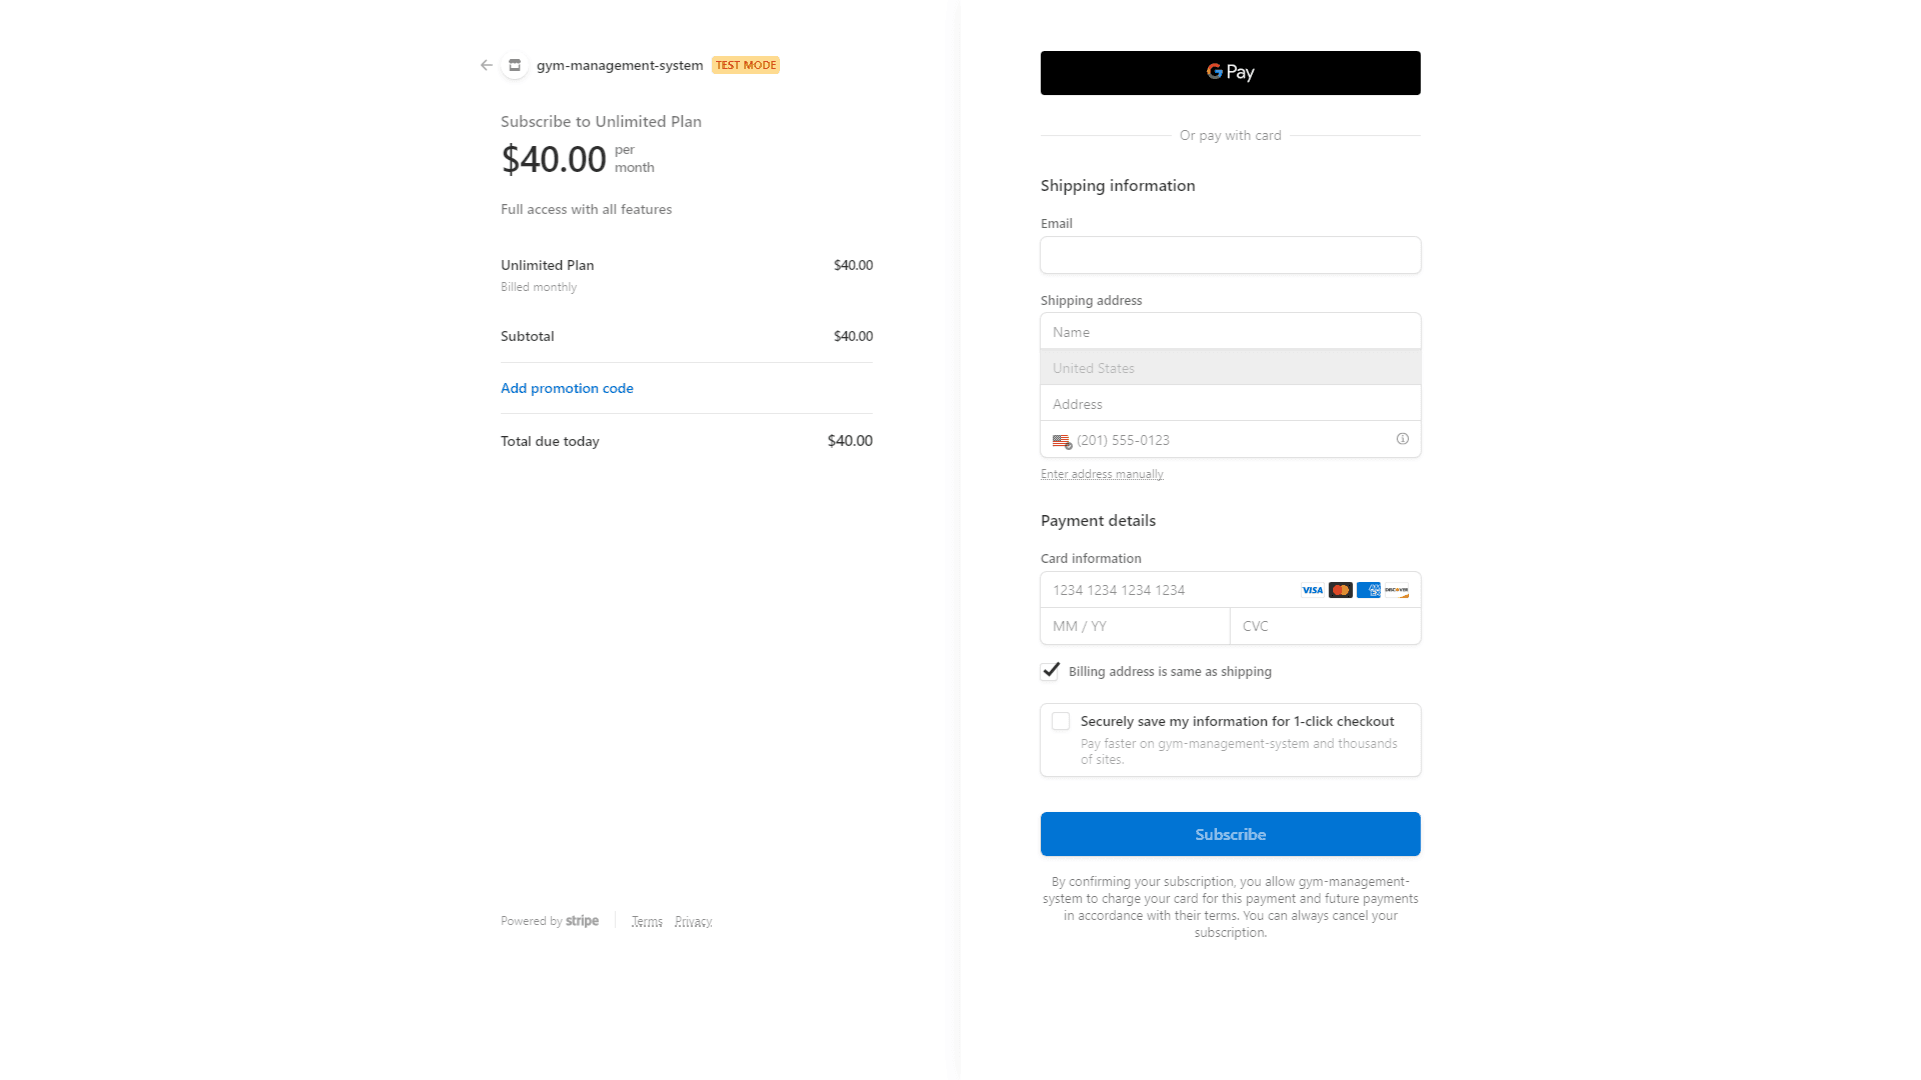Expand Add promotion code

coord(566,388)
